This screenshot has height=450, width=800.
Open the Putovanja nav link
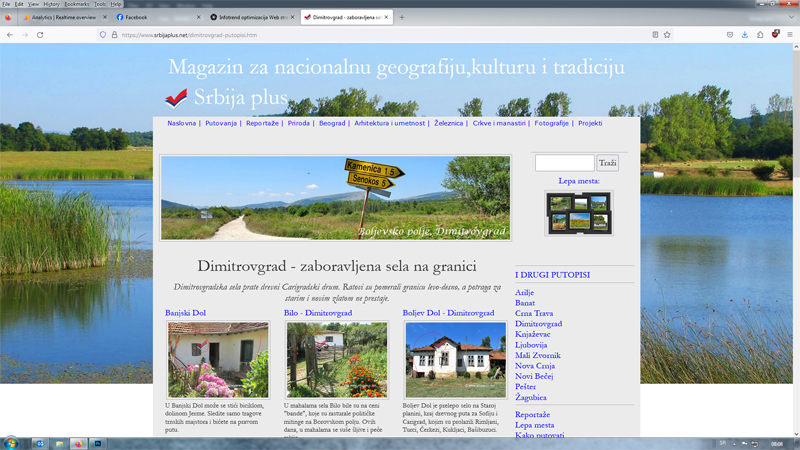click(221, 123)
